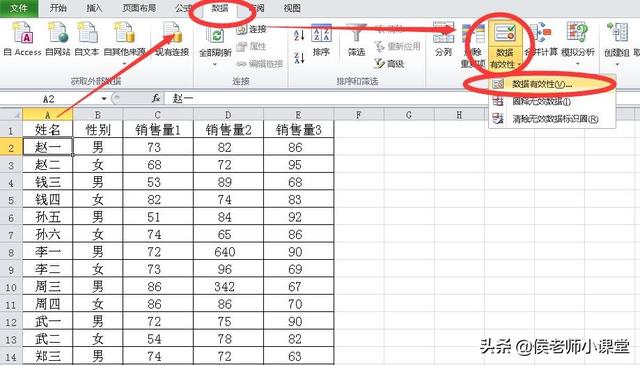Click the fx insert function icon
Image resolution: width=640 pixels, height=365 pixels.
(156, 98)
